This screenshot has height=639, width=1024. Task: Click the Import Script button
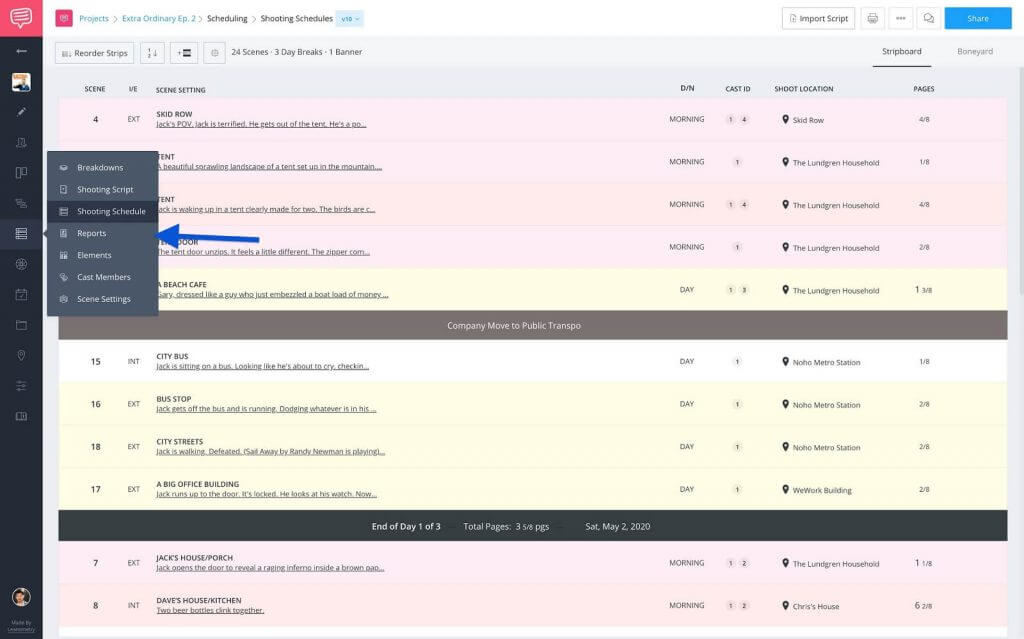point(818,18)
